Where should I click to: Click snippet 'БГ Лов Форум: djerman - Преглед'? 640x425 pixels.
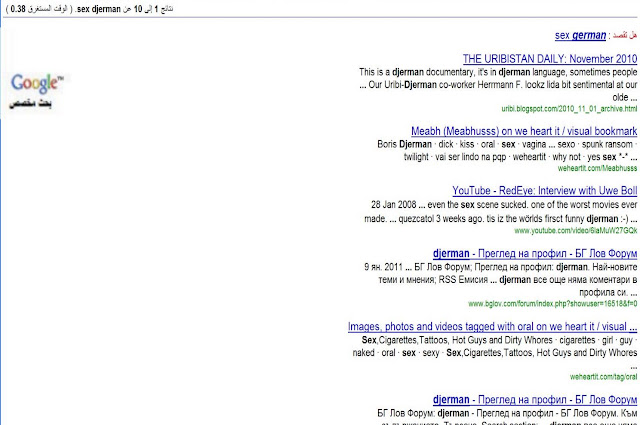(507, 416)
